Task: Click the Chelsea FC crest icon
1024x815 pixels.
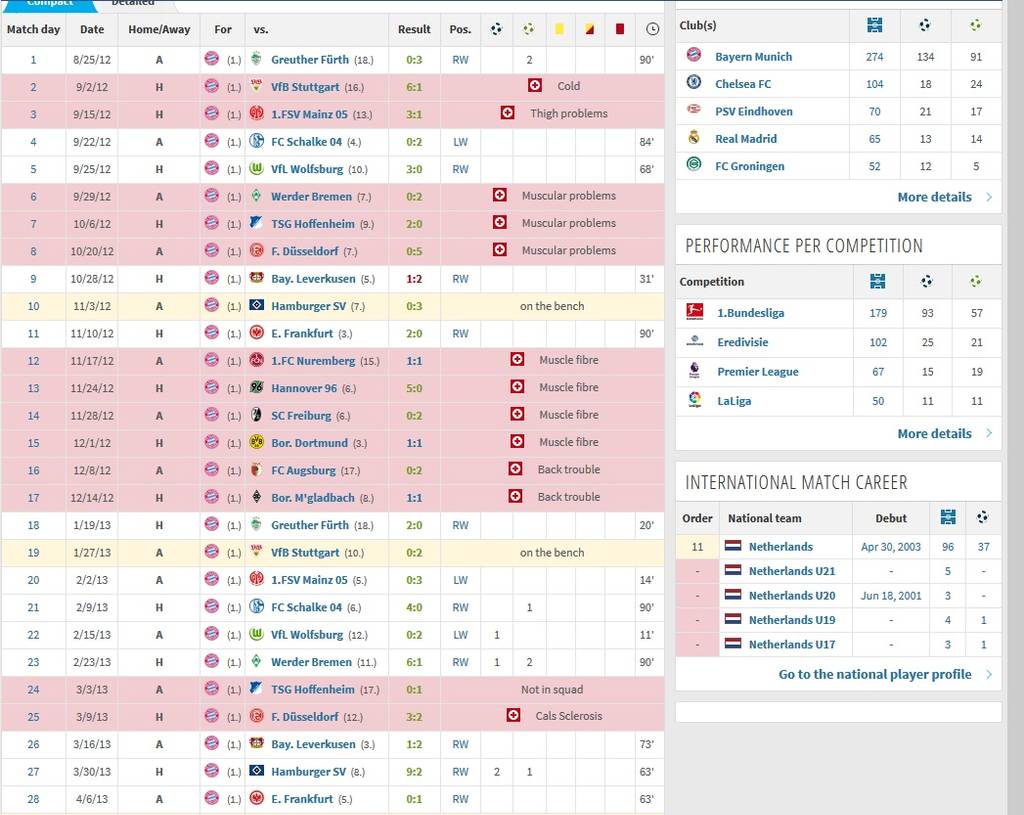Action: click(x=694, y=83)
